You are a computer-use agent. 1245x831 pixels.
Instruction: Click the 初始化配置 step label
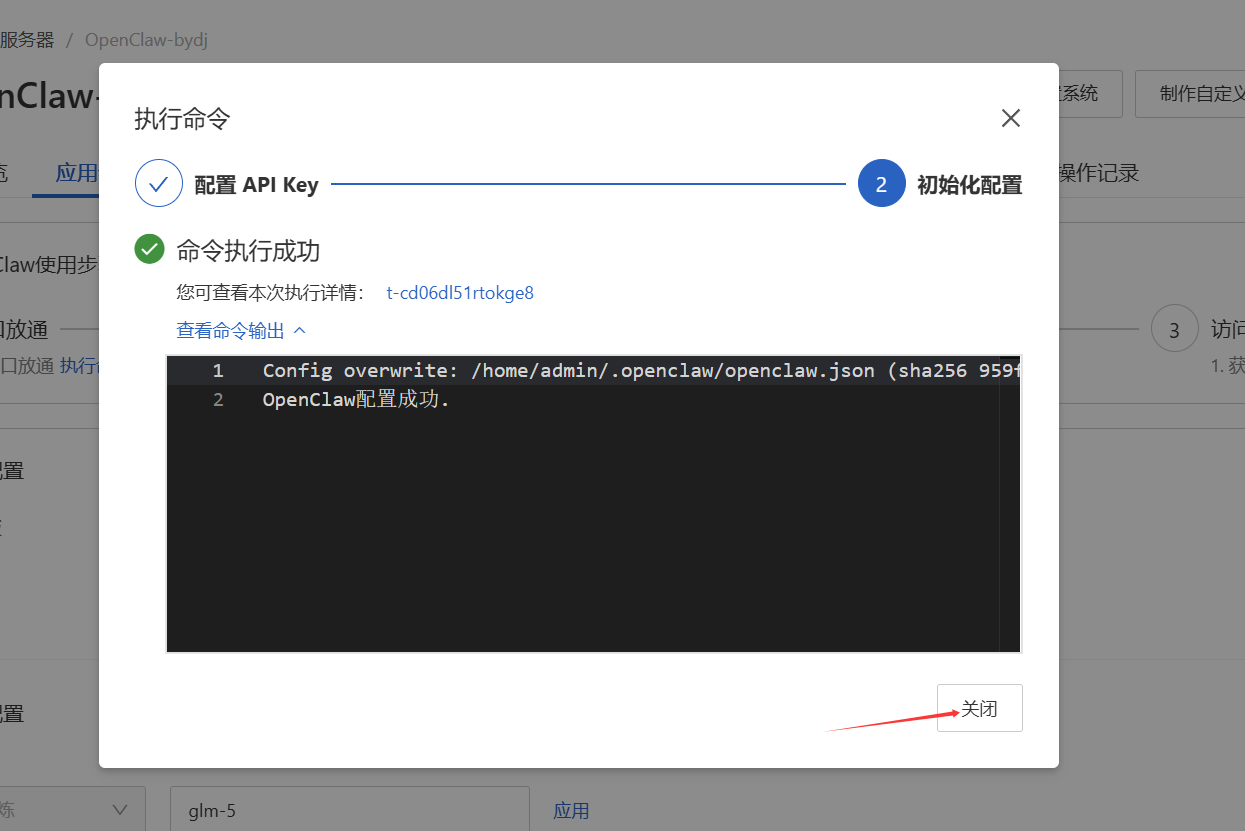tap(970, 185)
